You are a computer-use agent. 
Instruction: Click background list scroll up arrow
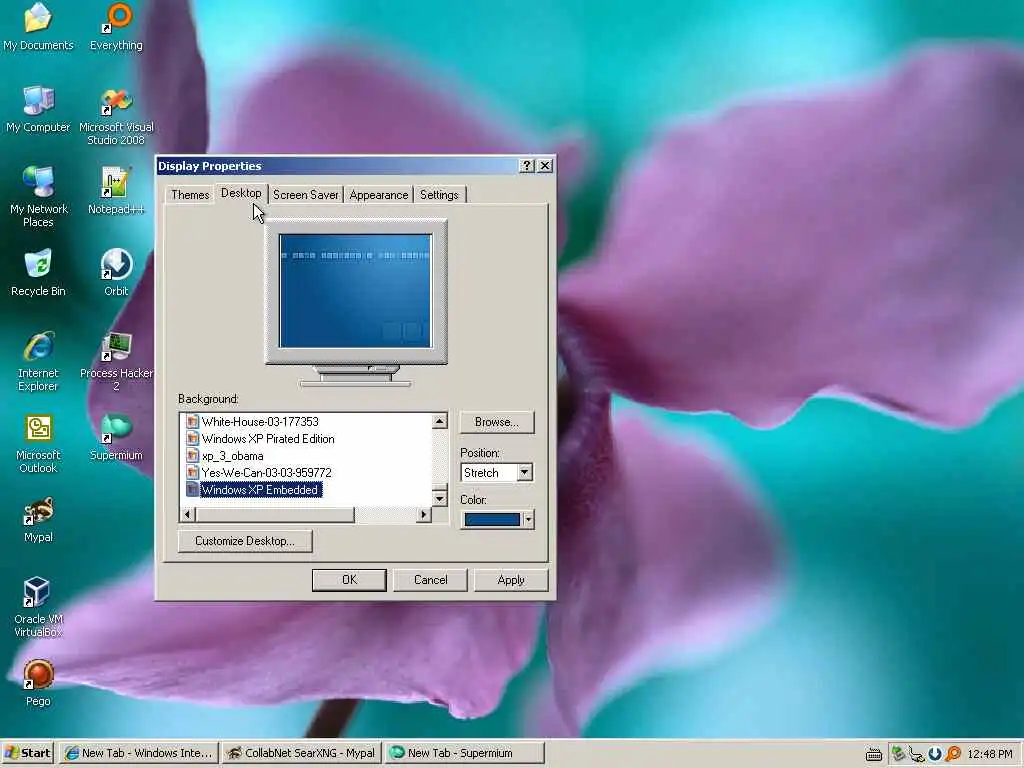click(x=440, y=421)
